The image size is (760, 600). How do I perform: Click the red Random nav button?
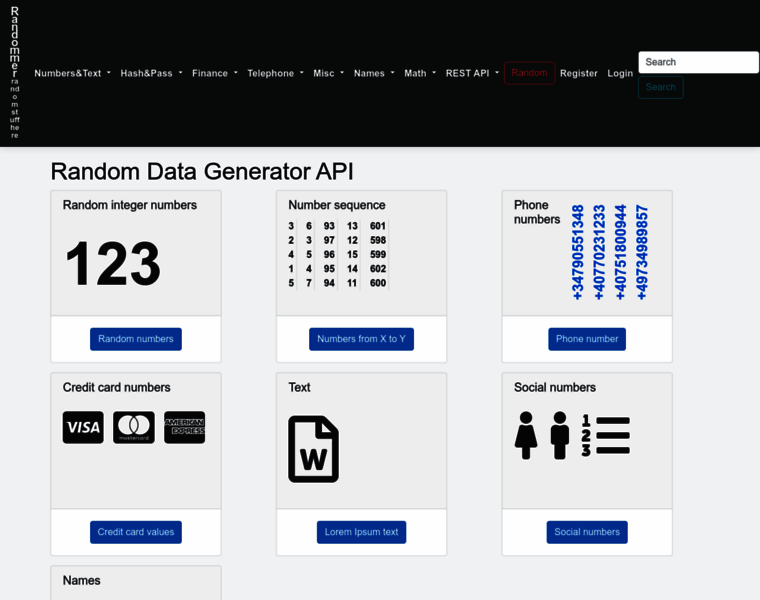pos(529,73)
